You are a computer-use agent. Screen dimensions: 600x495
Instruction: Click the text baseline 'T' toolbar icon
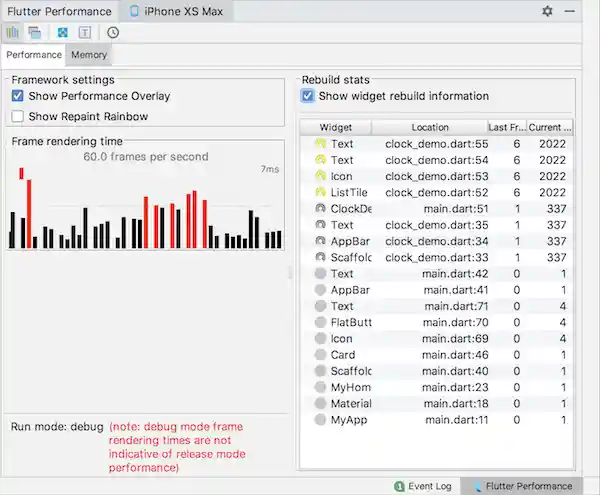click(x=85, y=33)
